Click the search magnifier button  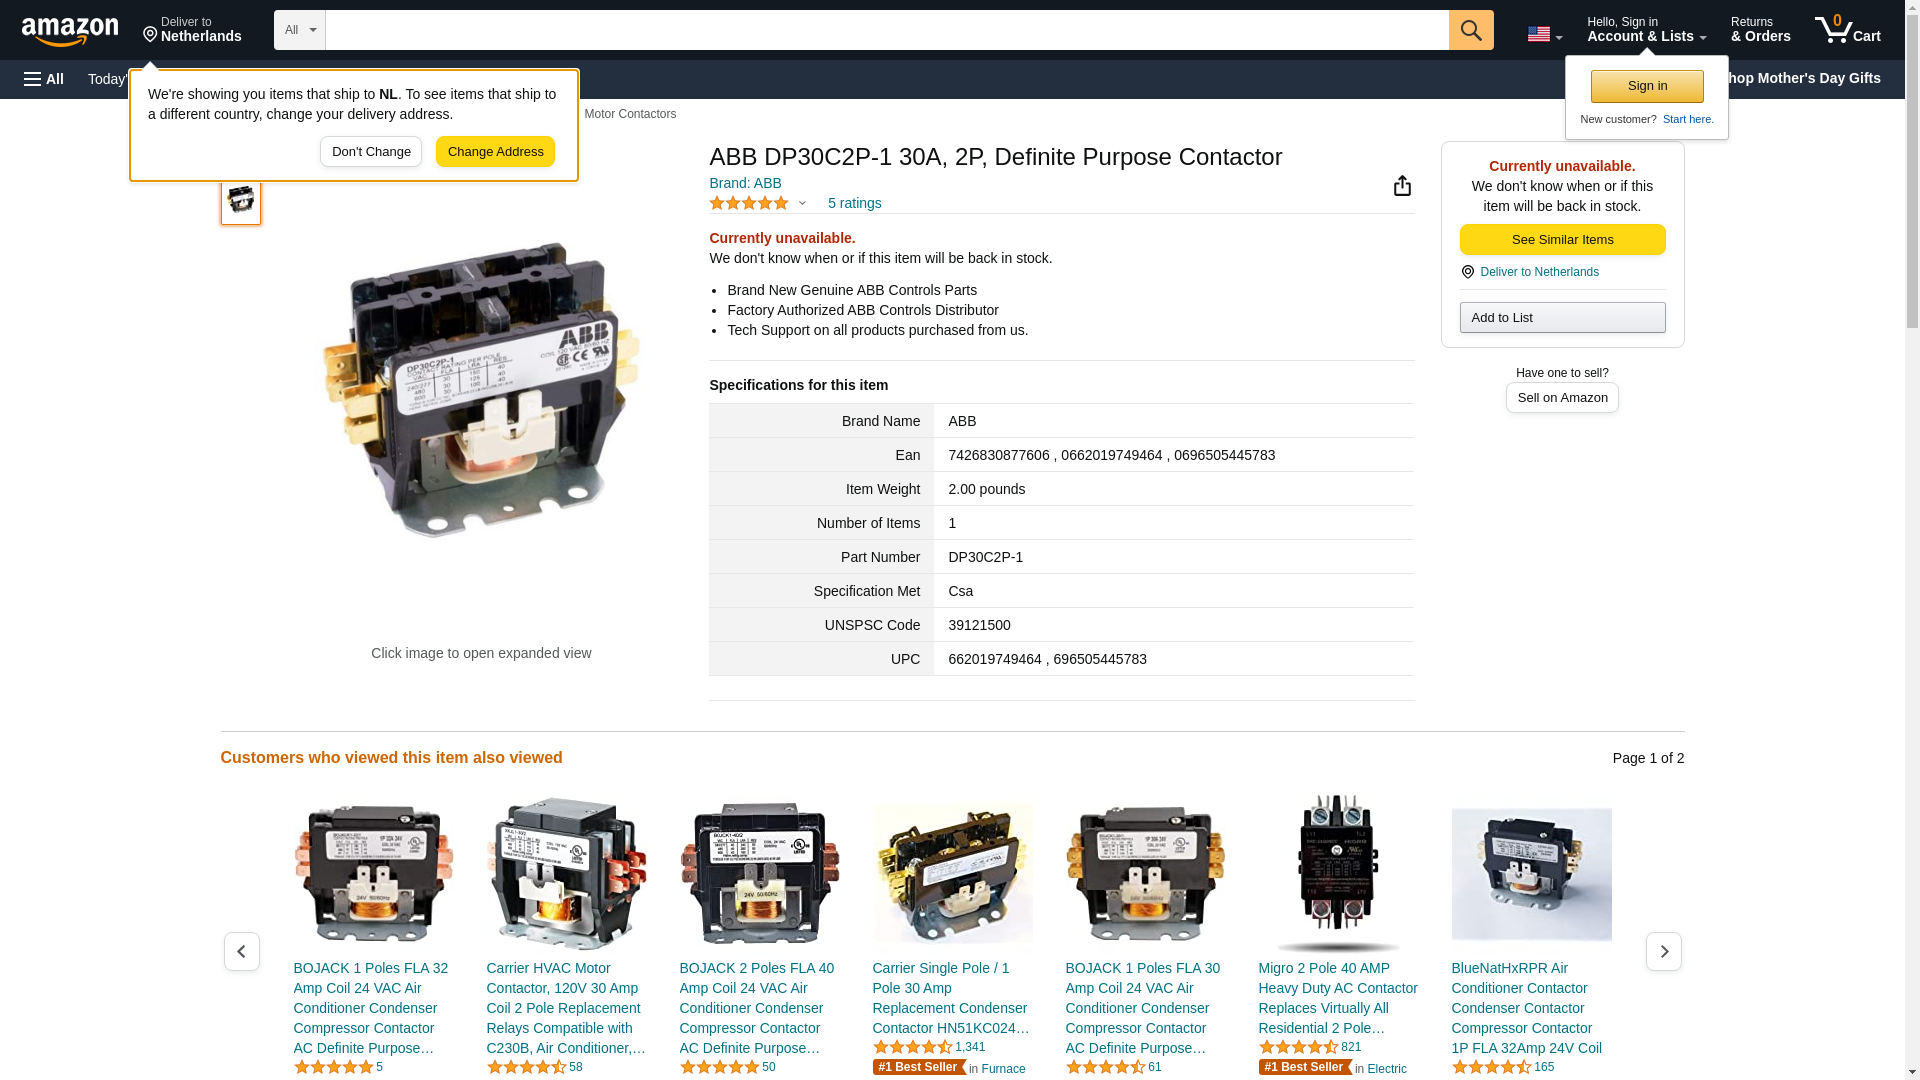(1471, 30)
